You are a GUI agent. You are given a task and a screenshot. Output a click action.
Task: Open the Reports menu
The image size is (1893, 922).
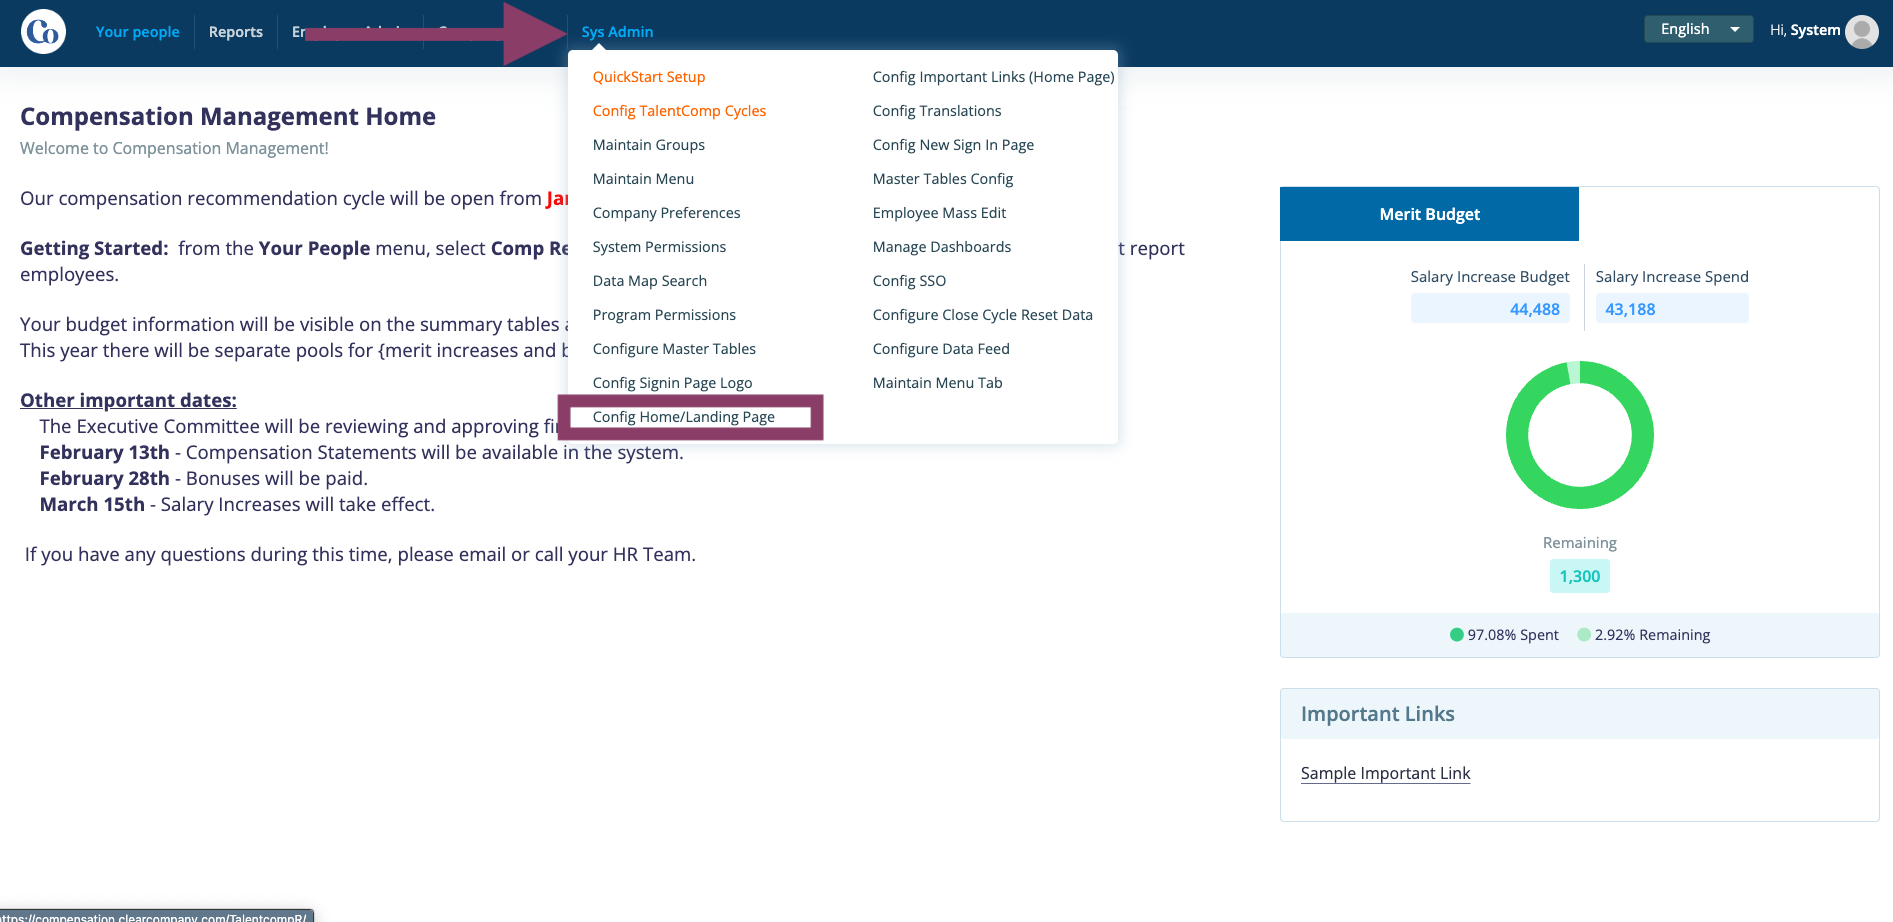pos(236,32)
